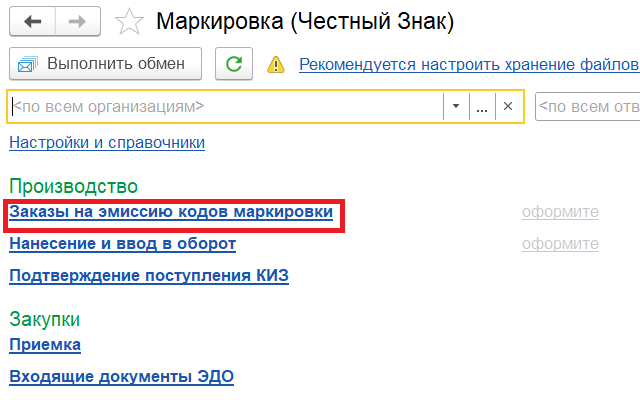Click the Выполнить обмен button

(x=105, y=64)
